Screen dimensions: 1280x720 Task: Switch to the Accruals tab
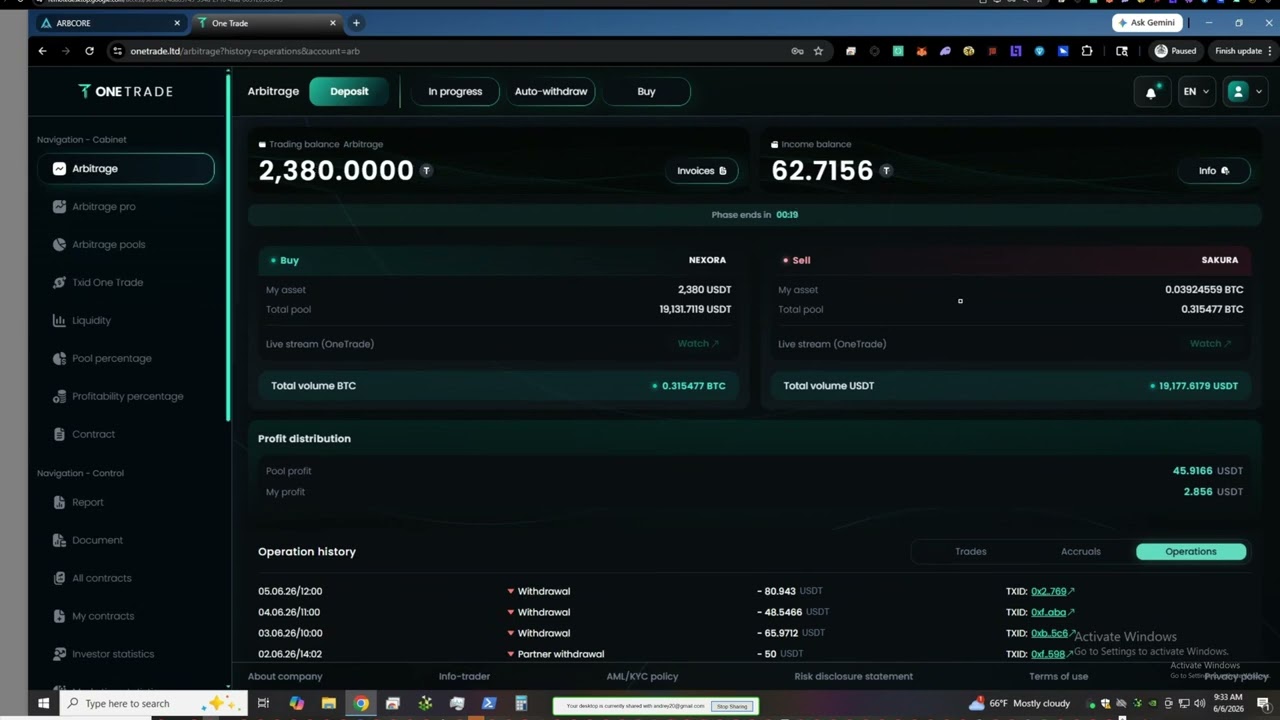[1080, 552]
